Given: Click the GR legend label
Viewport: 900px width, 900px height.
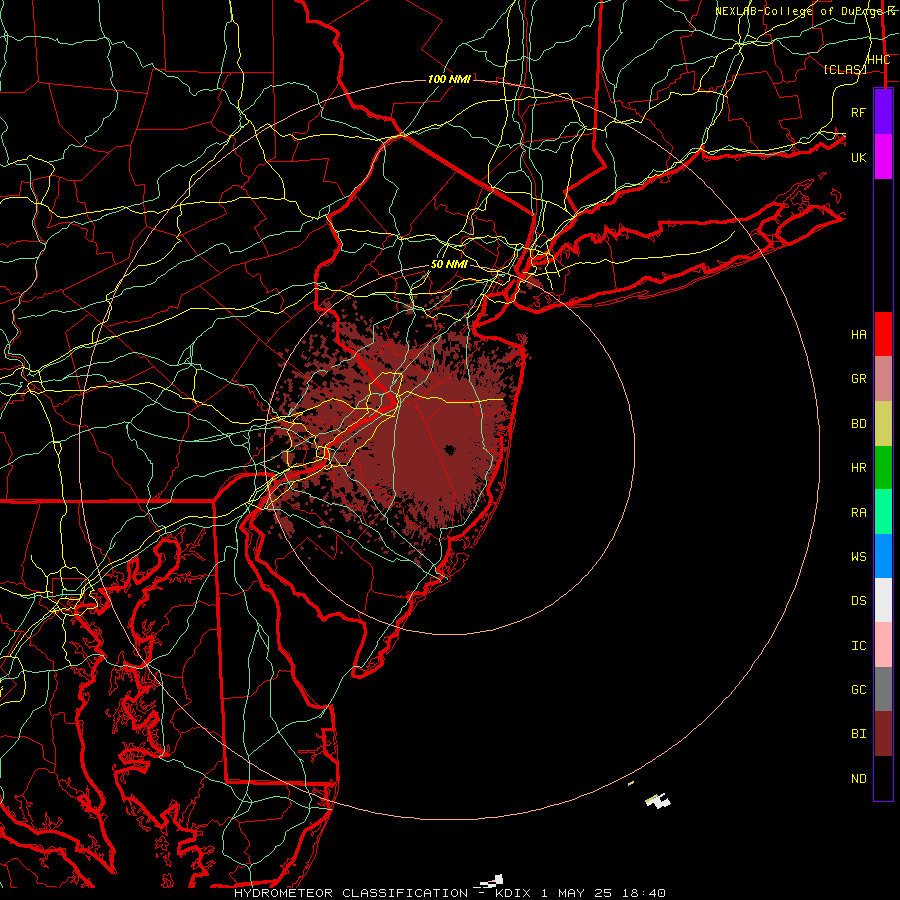Looking at the screenshot, I should click(858, 379).
